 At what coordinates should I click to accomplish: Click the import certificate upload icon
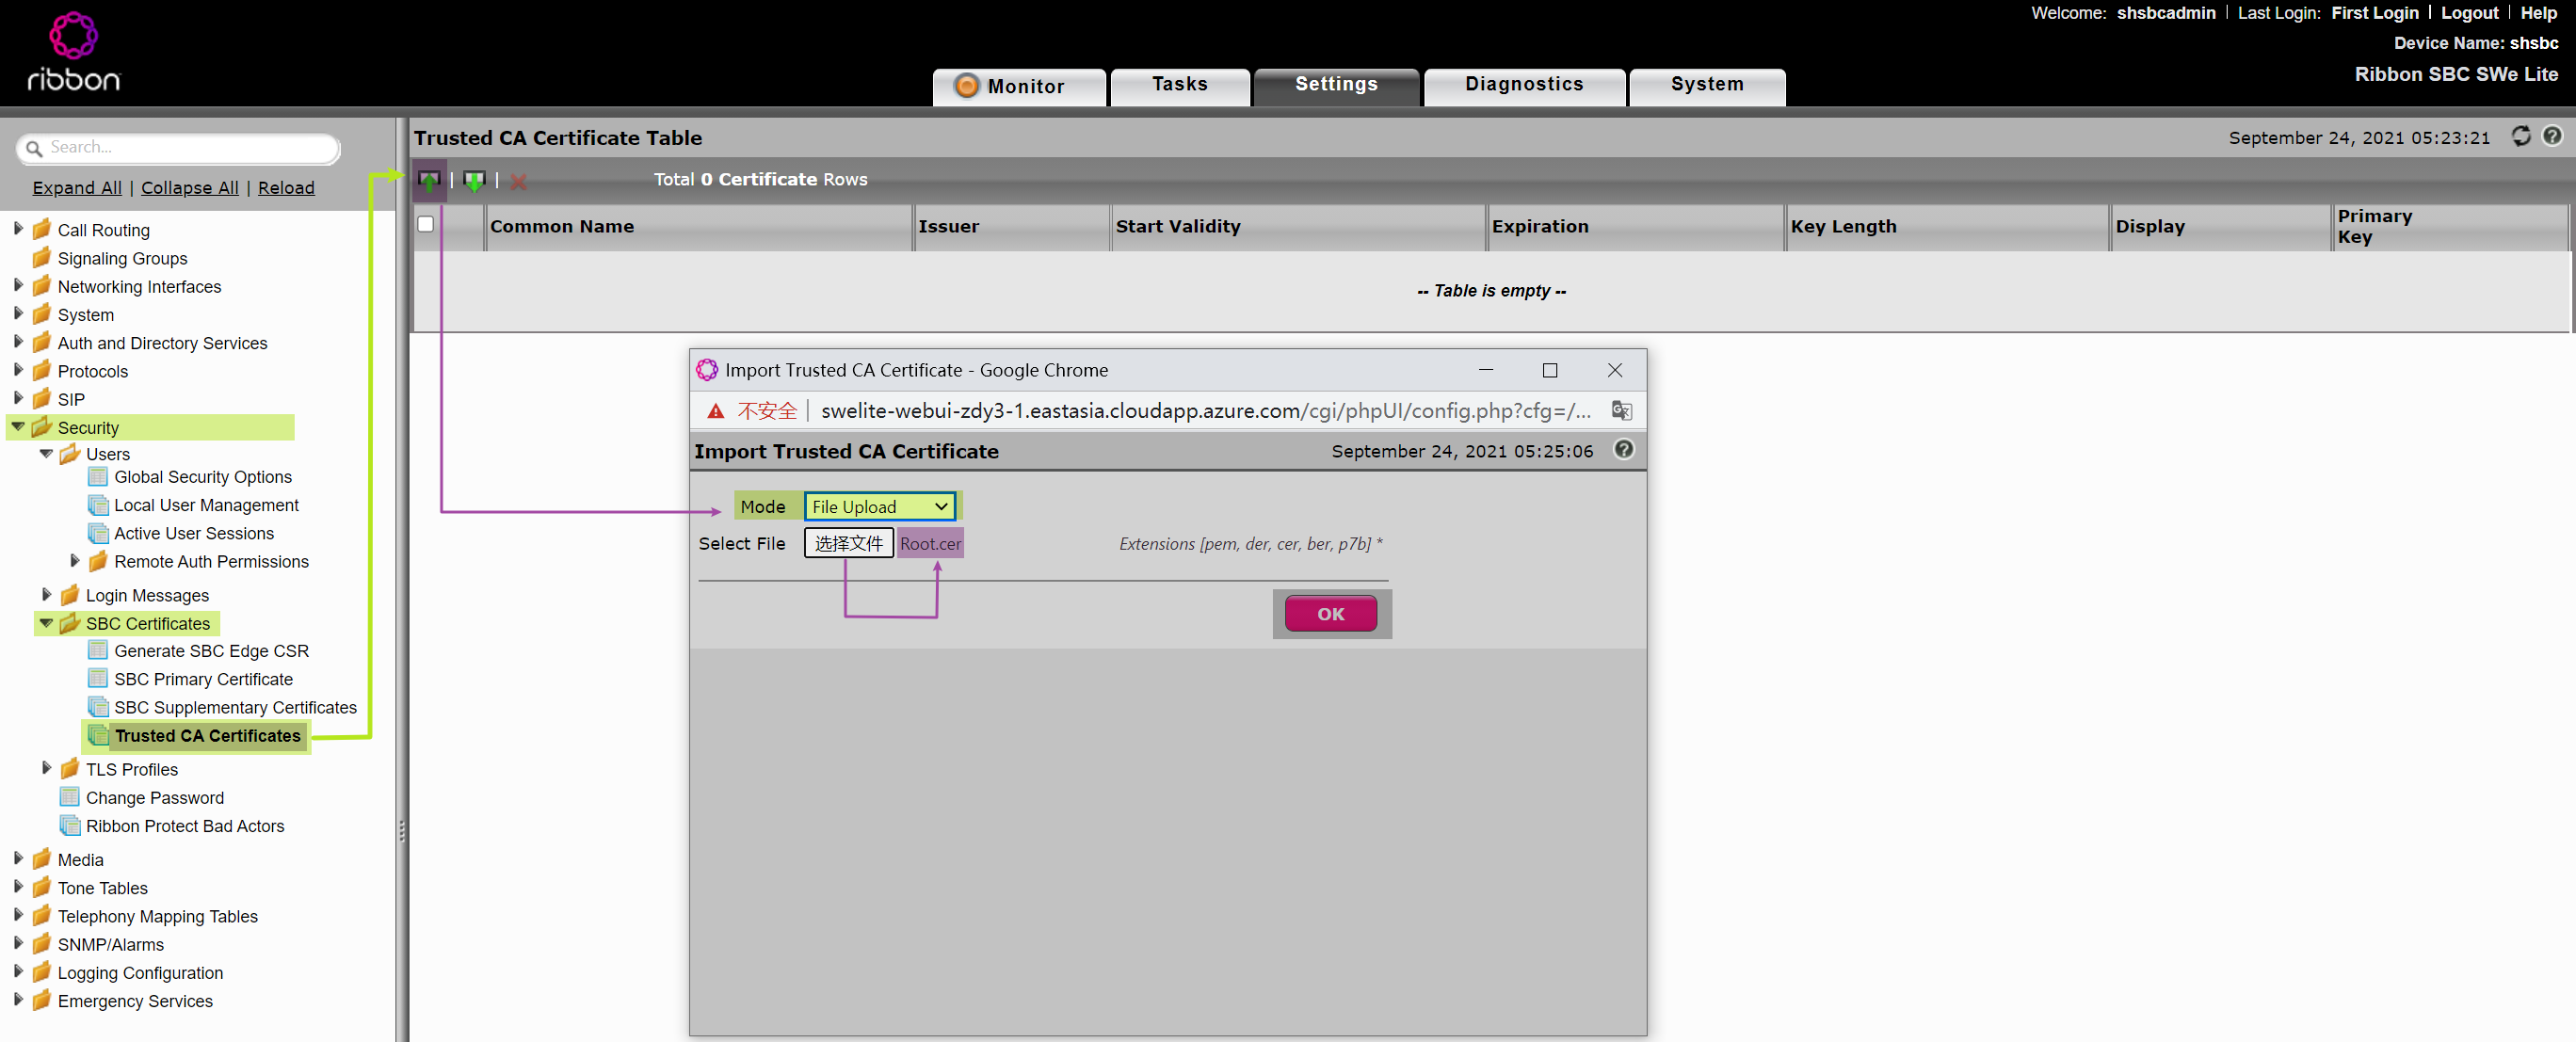(429, 180)
